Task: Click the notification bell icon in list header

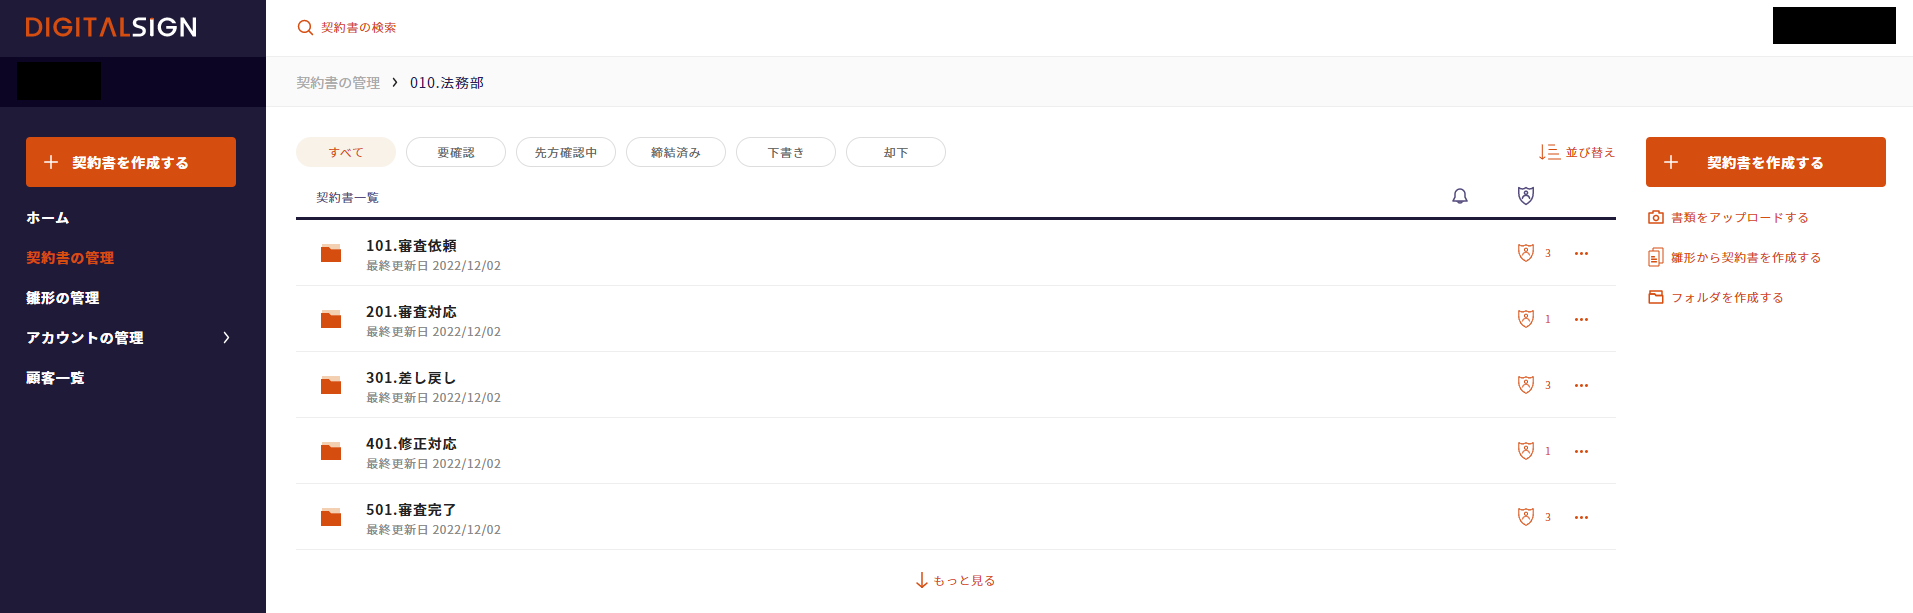Action: point(1460,196)
